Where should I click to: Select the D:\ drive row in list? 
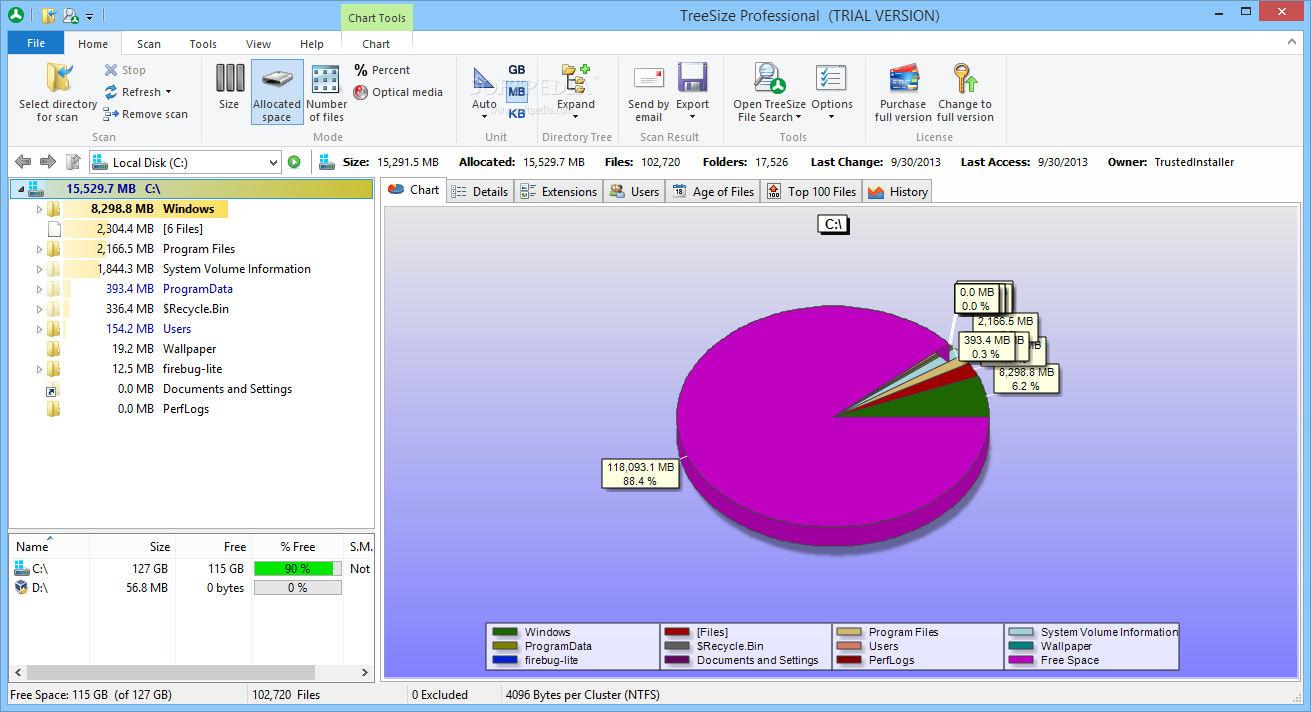[x=40, y=588]
